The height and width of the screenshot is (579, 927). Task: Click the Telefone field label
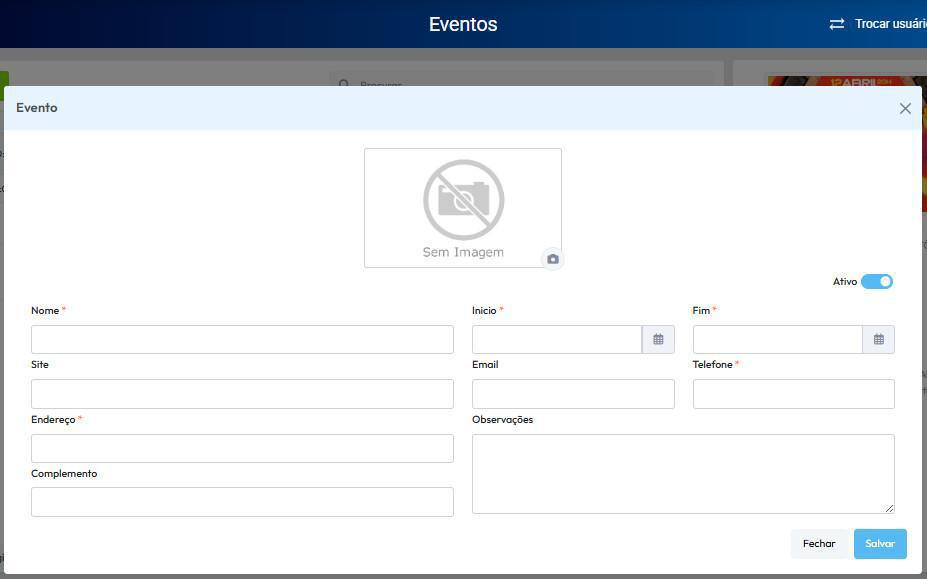pos(712,364)
